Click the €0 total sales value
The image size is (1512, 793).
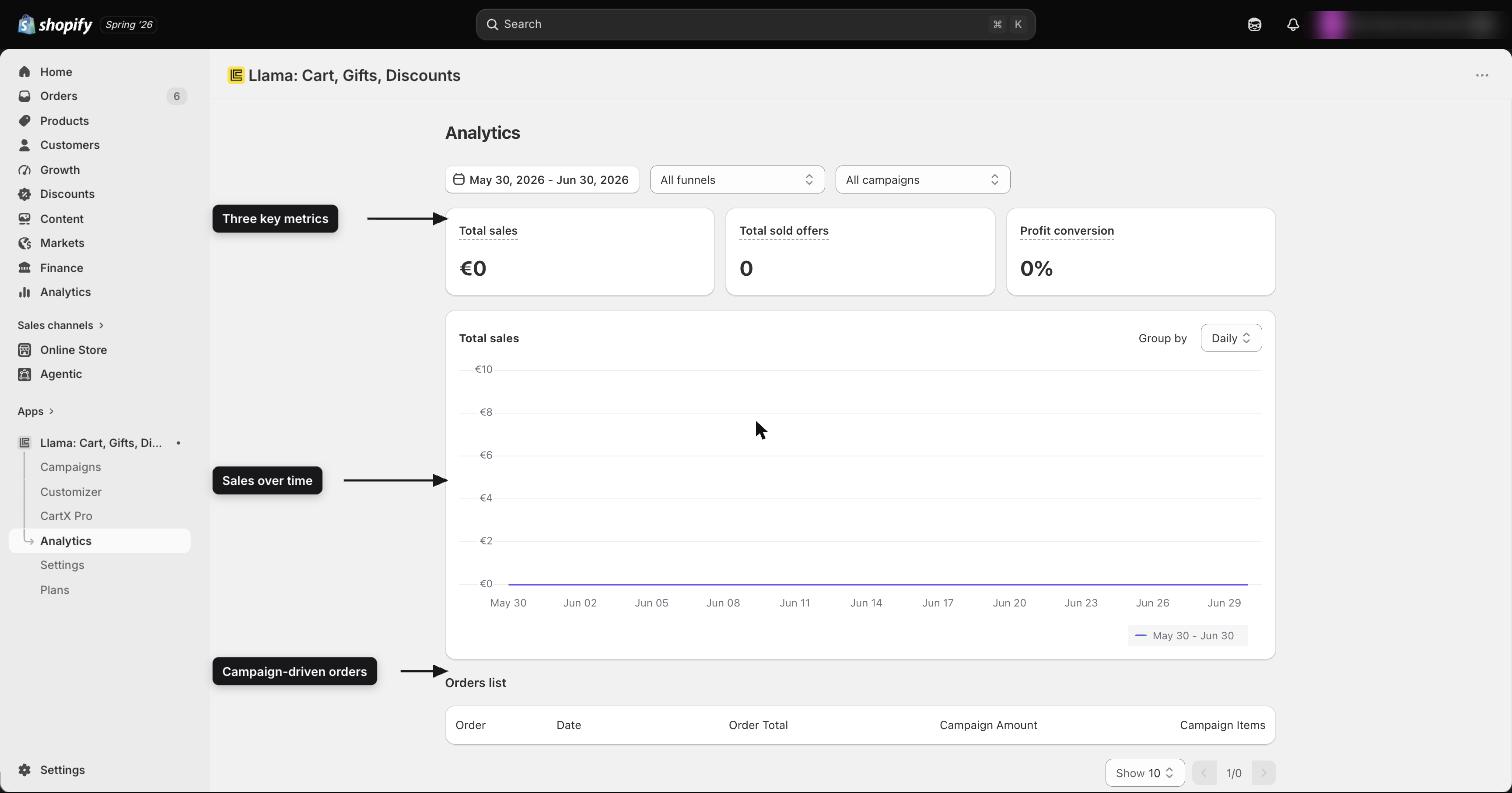tap(473, 268)
